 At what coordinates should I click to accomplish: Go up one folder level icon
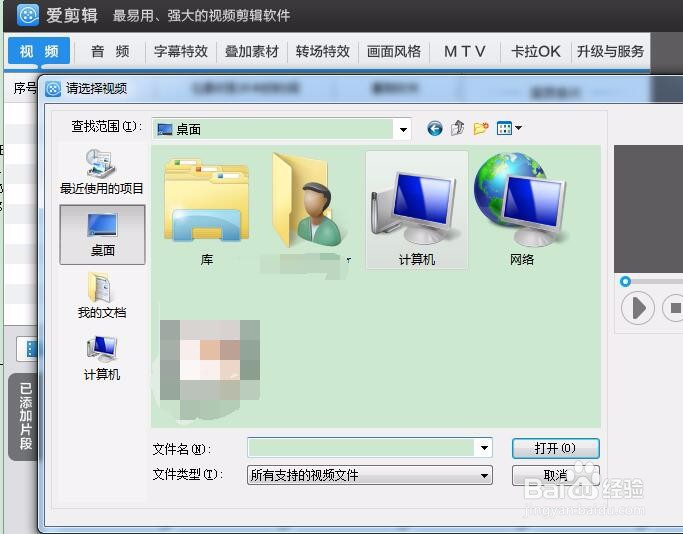point(457,128)
